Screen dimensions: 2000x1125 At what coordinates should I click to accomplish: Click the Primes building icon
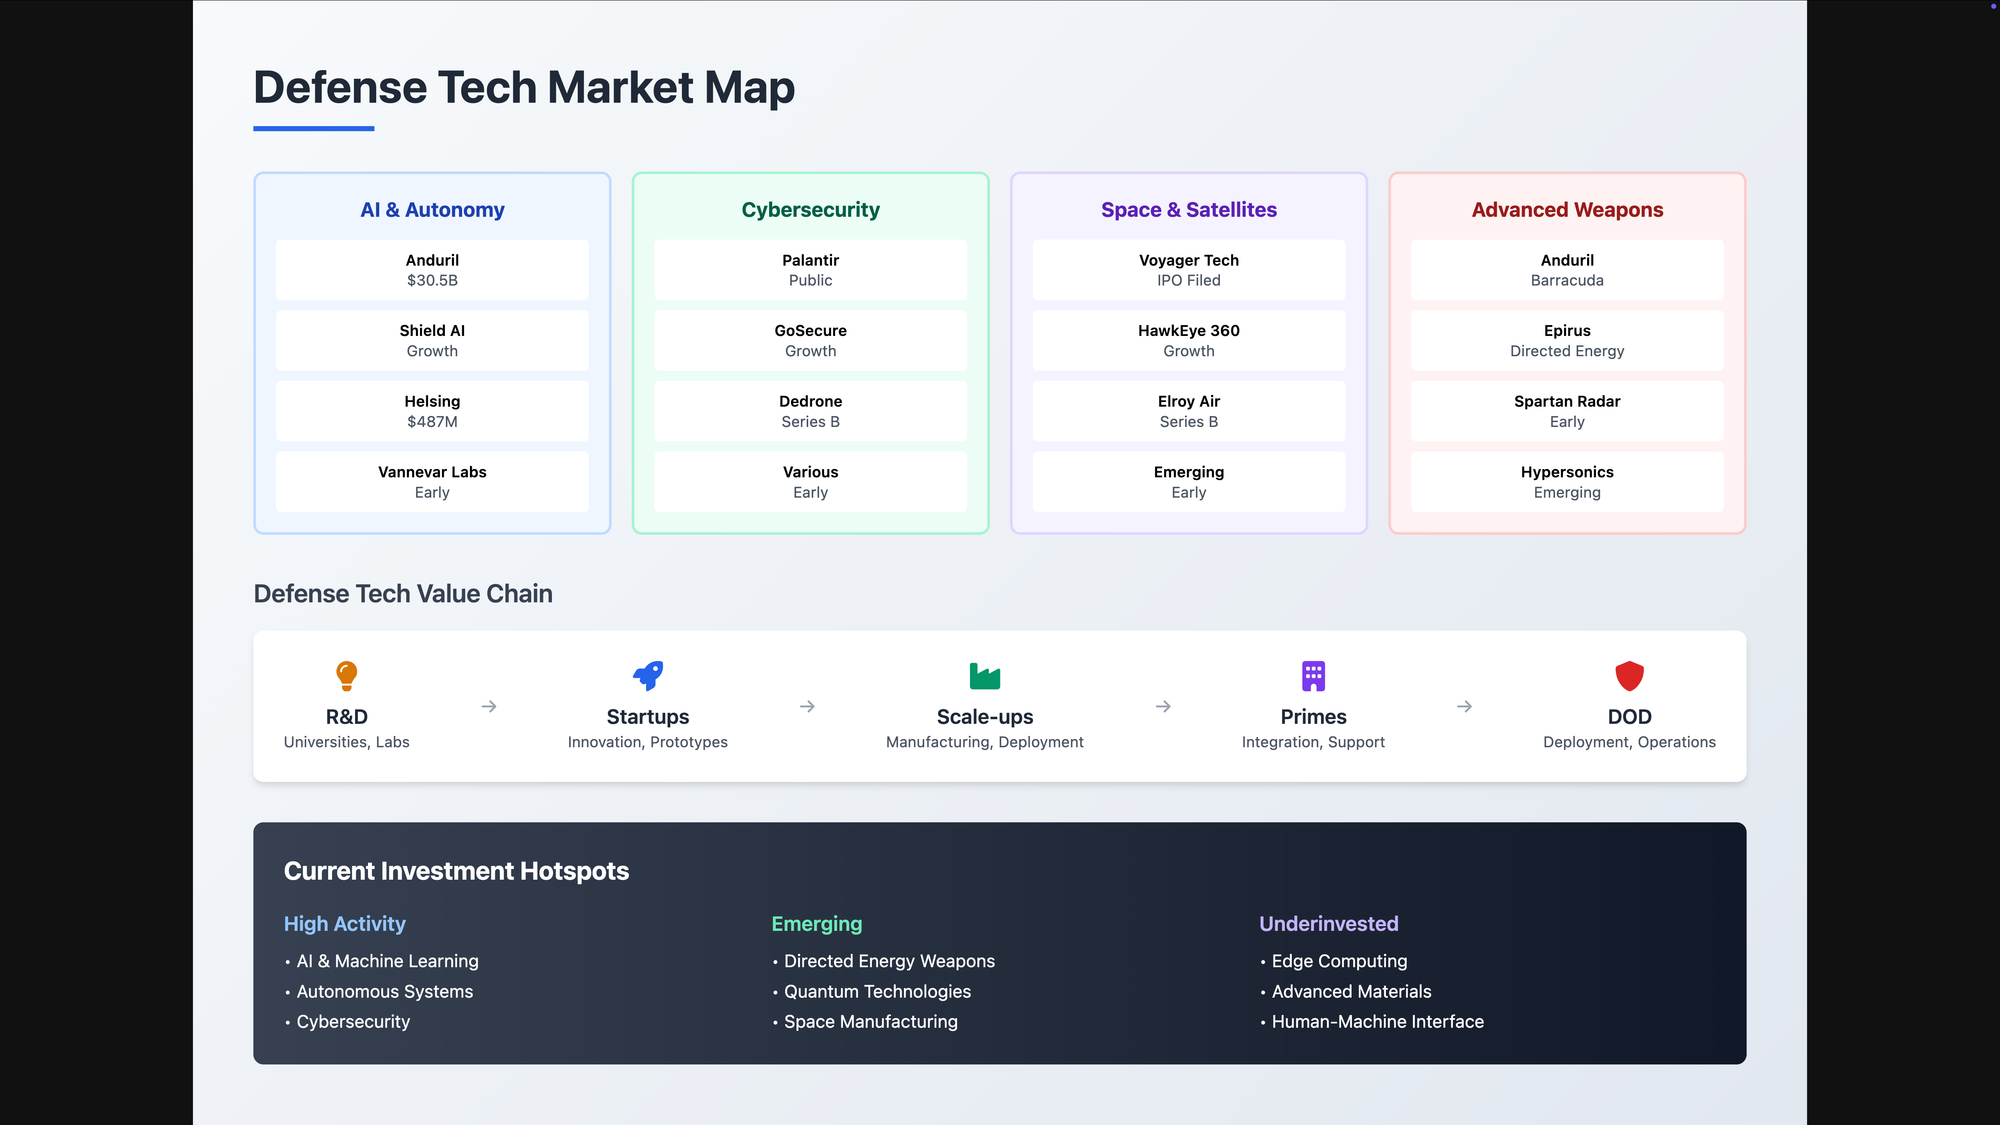point(1313,676)
